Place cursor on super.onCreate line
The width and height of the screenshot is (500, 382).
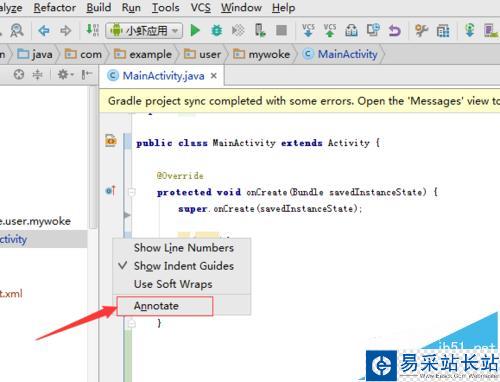point(270,209)
